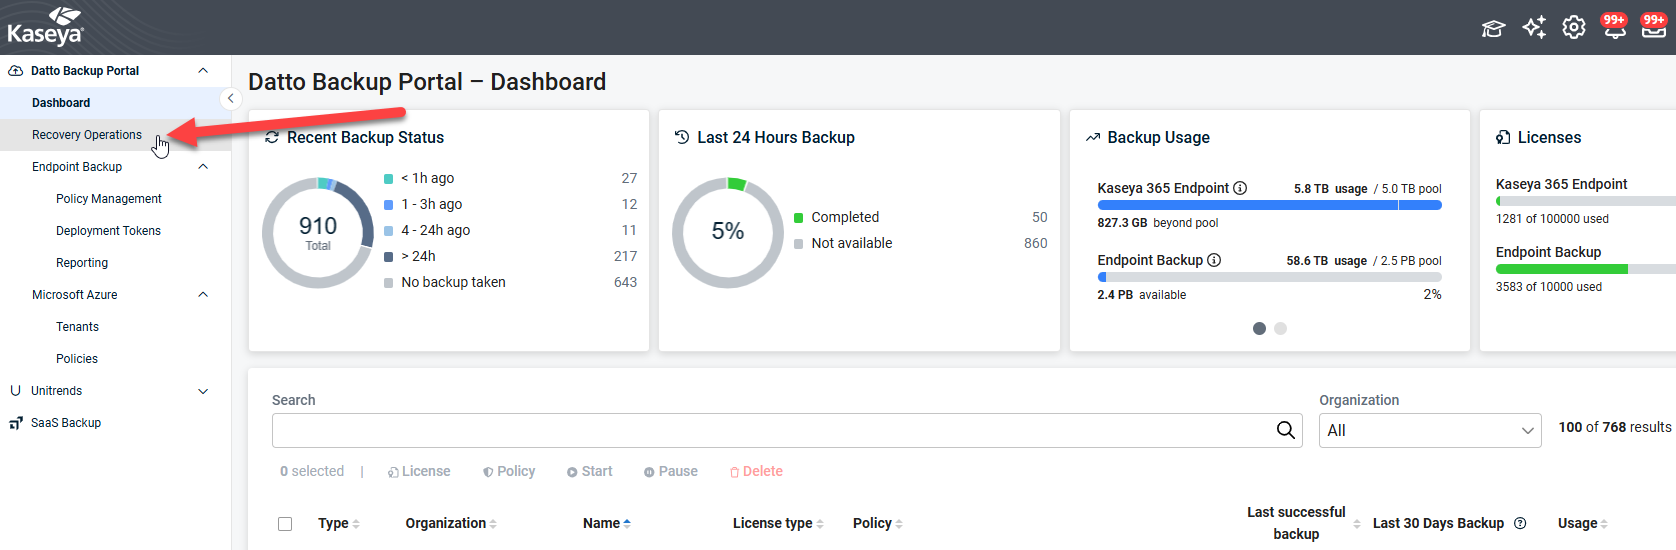Open the settings gear icon

tap(1574, 28)
